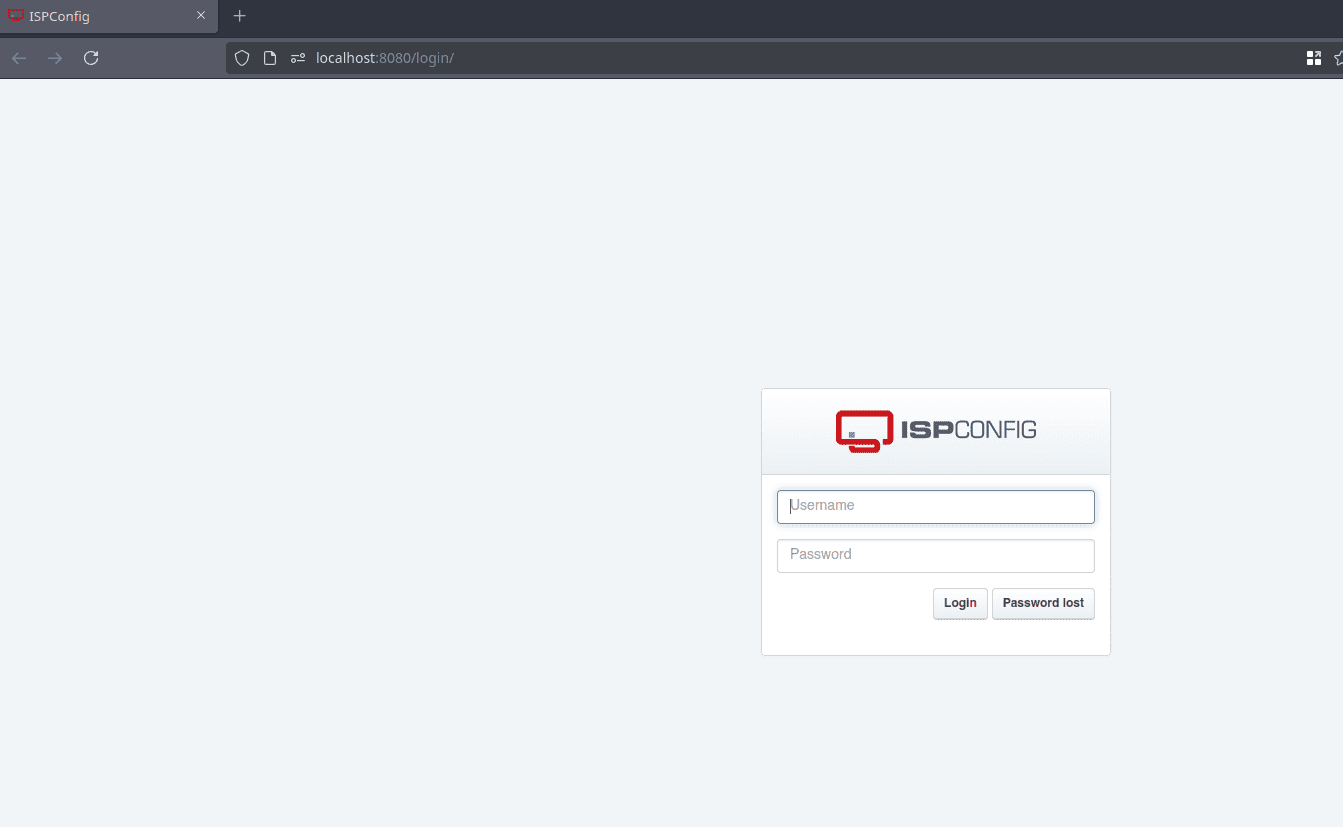Open site permissions icon in address bar
Image resolution: width=1343 pixels, height=827 pixels.
click(x=297, y=58)
